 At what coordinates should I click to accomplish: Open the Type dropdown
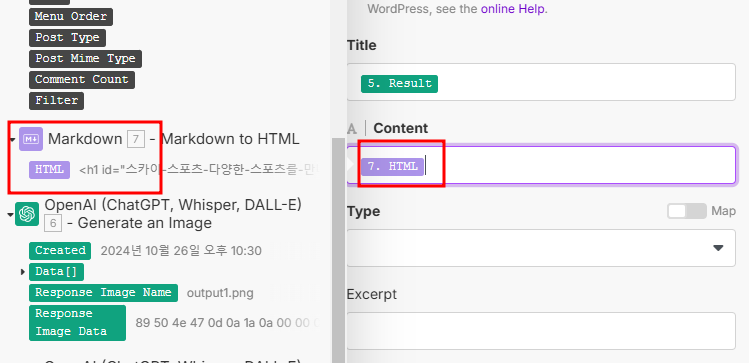tap(541, 248)
